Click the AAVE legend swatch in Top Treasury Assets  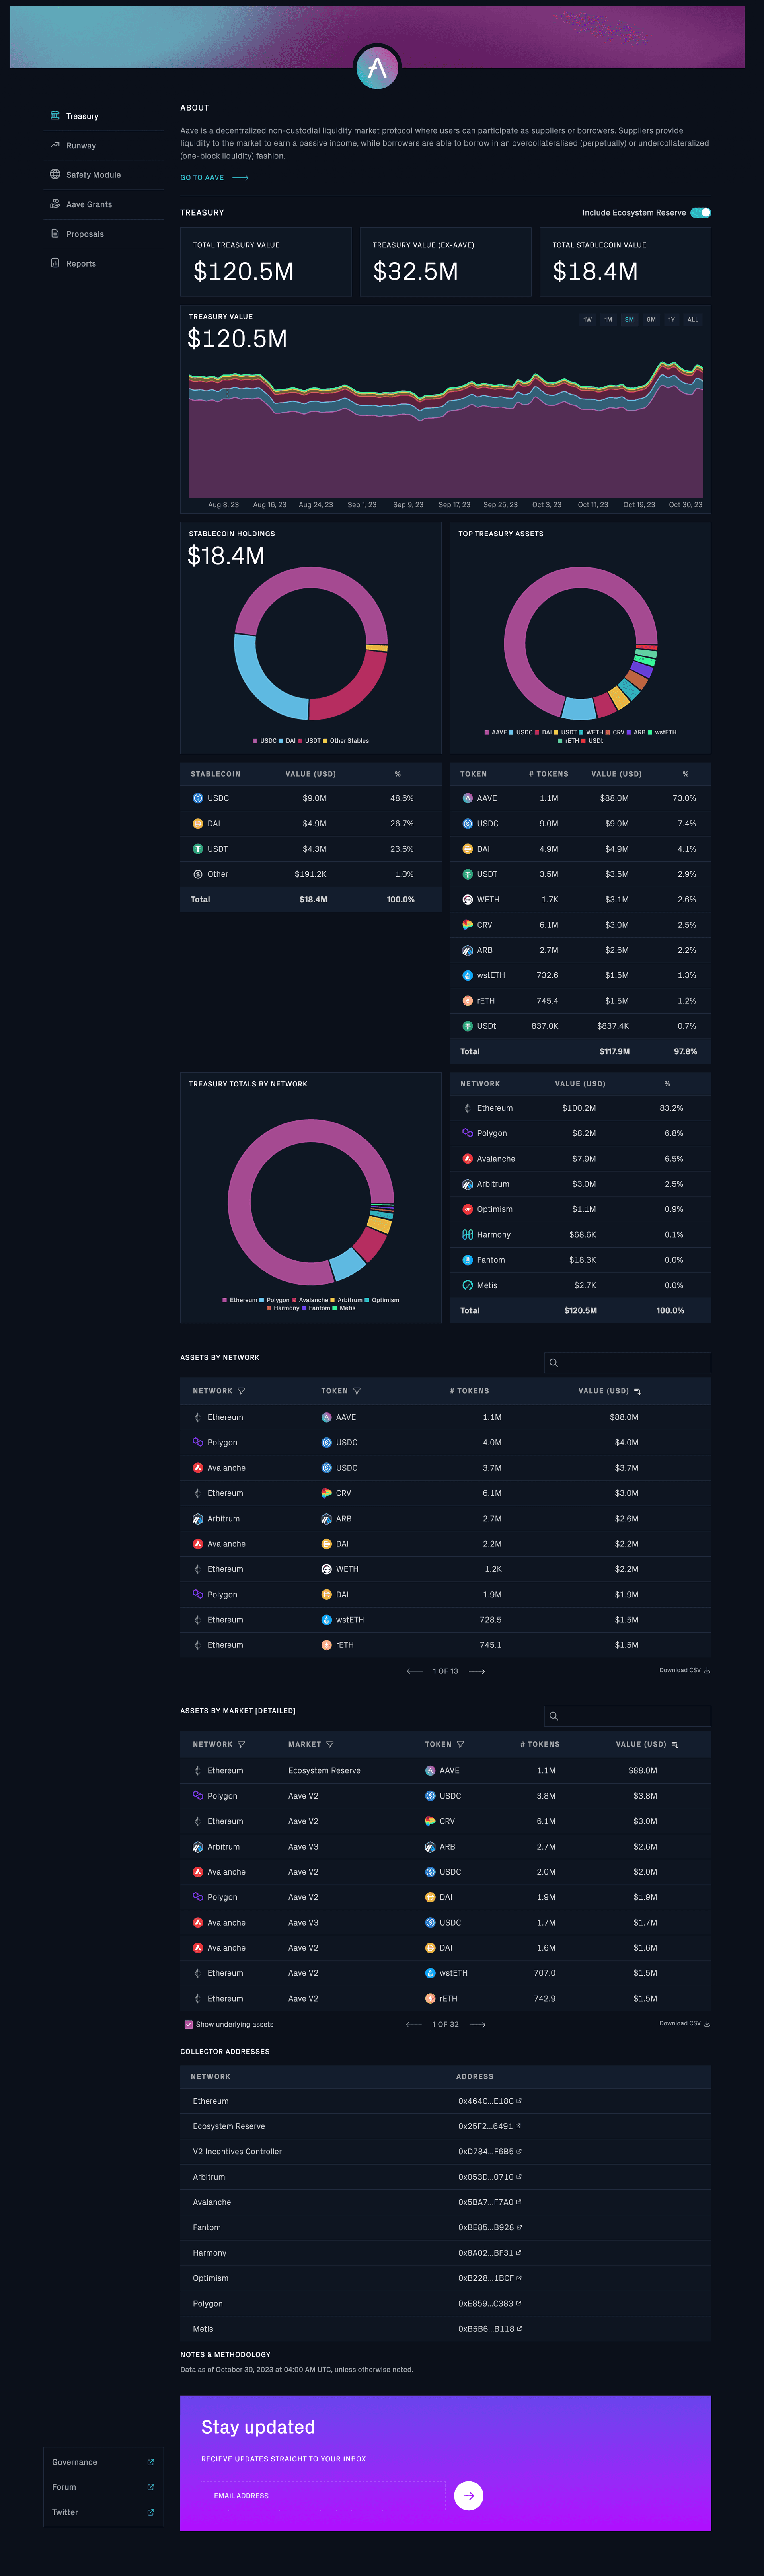pos(487,732)
